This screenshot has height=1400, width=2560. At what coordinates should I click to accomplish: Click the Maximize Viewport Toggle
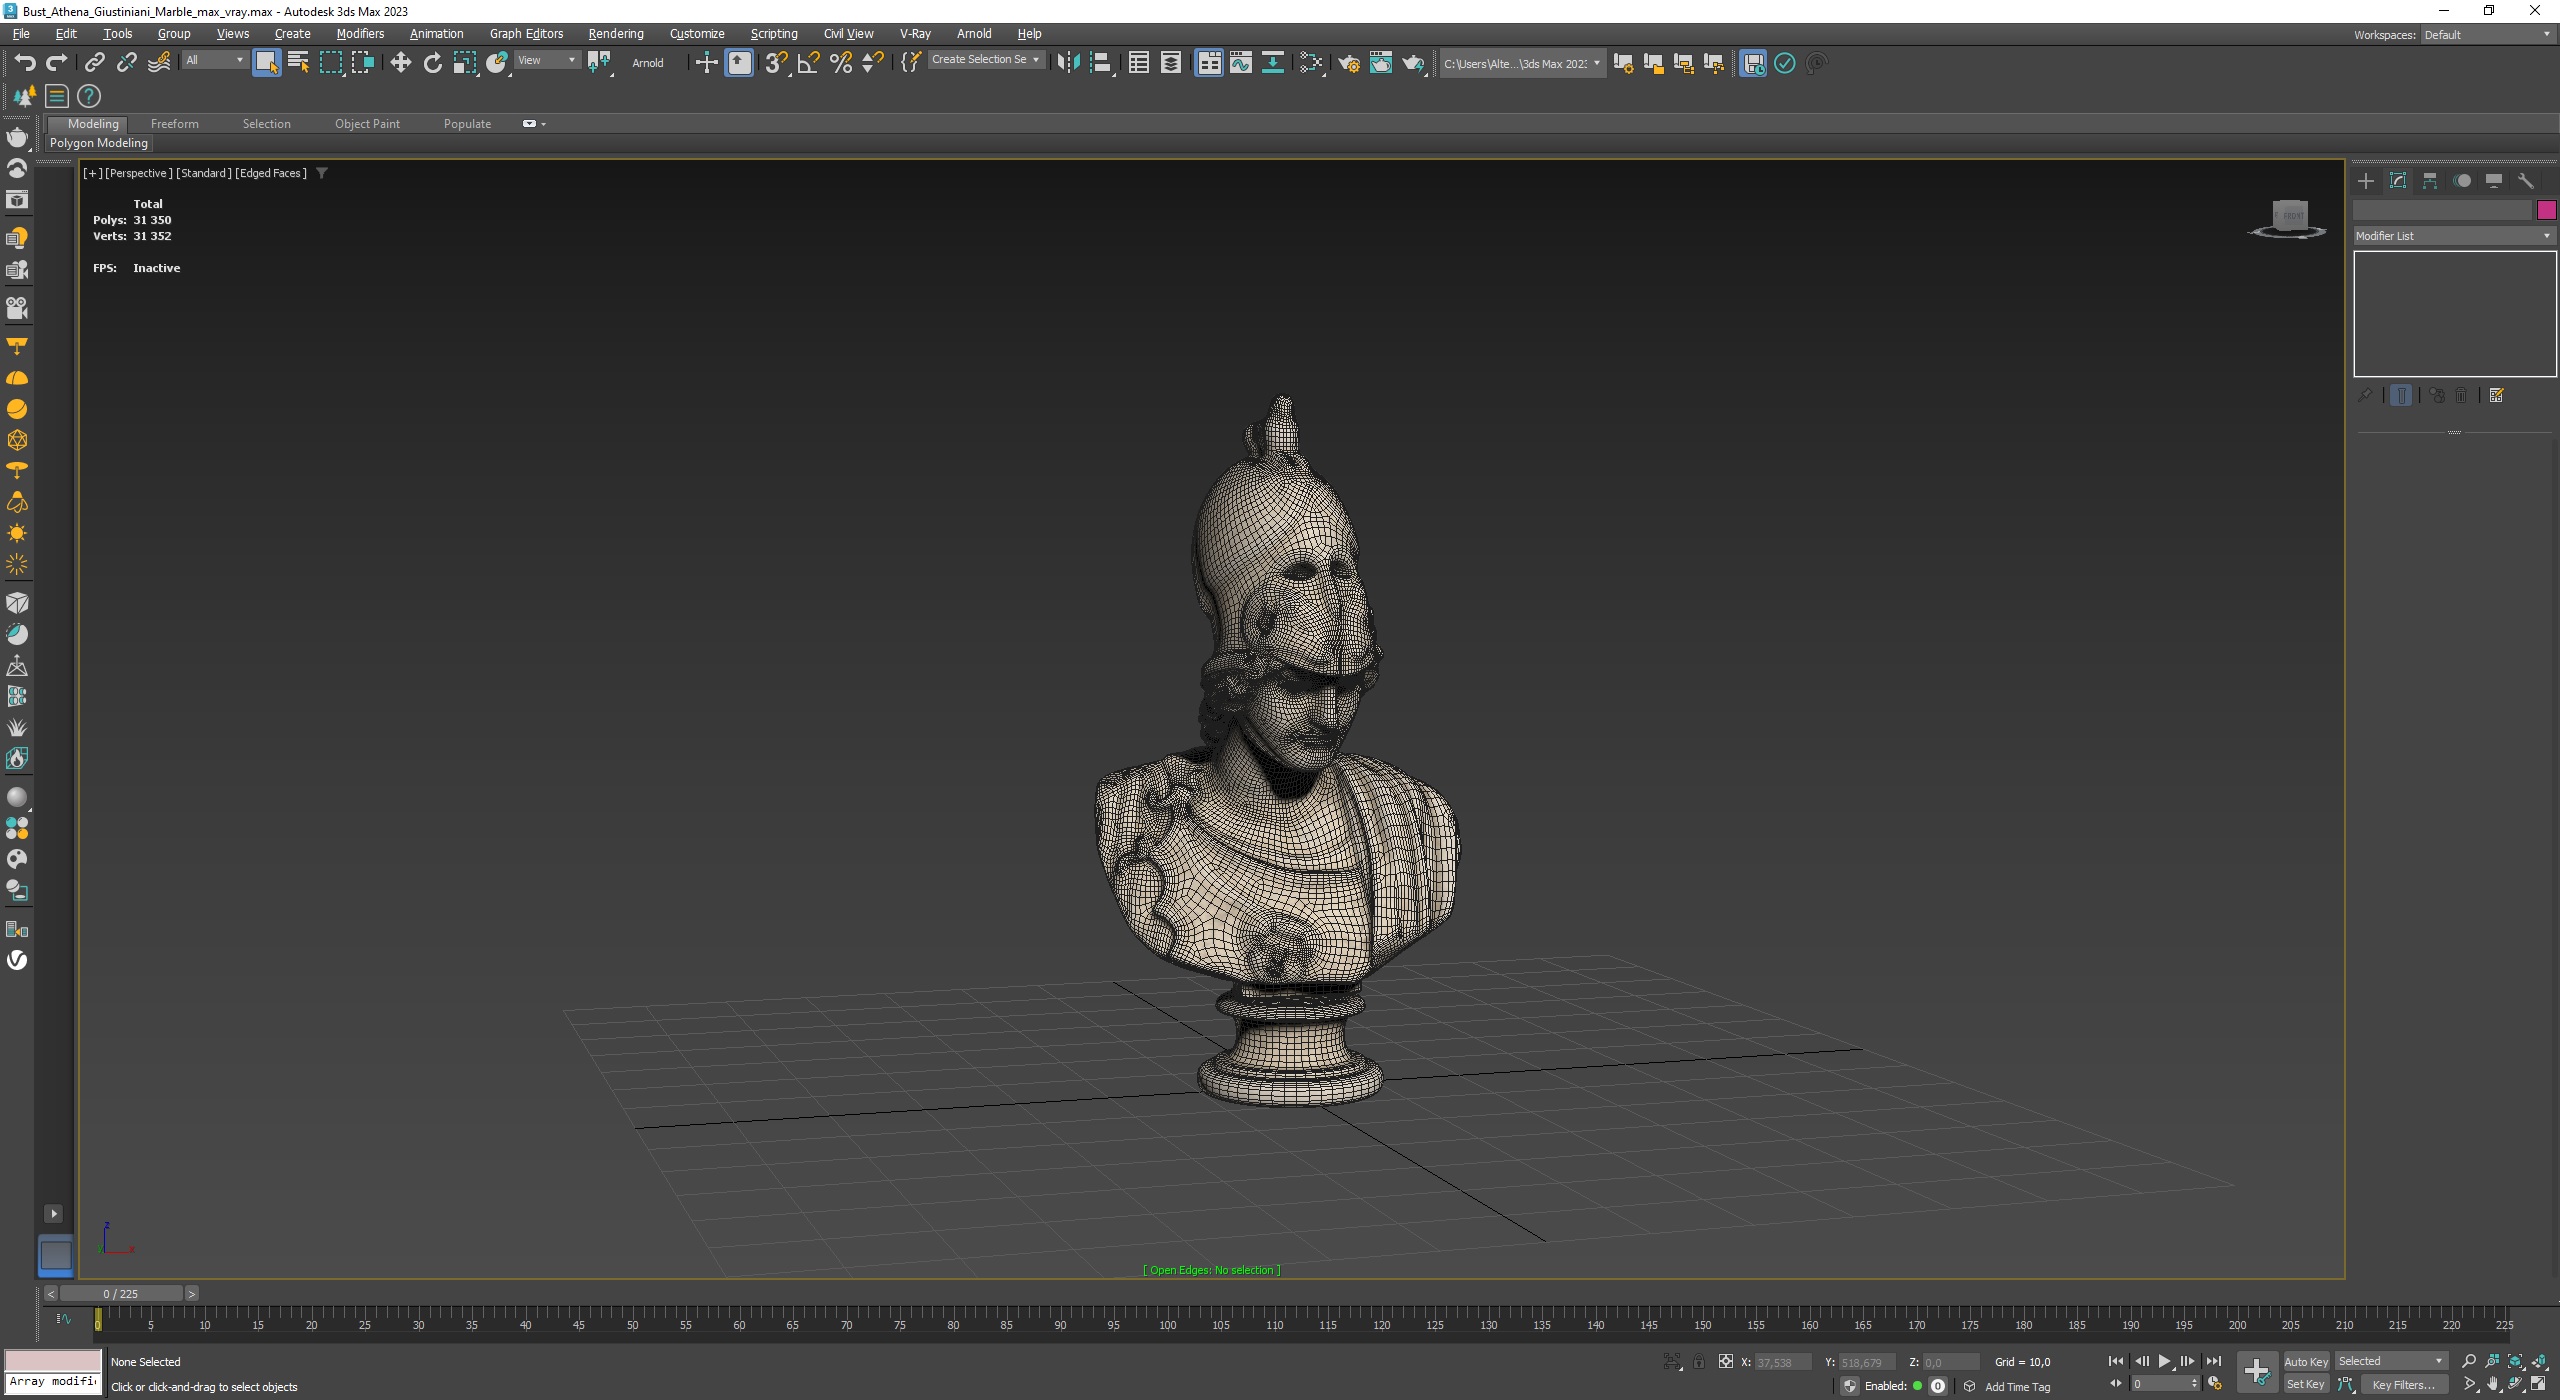coord(2539,1385)
